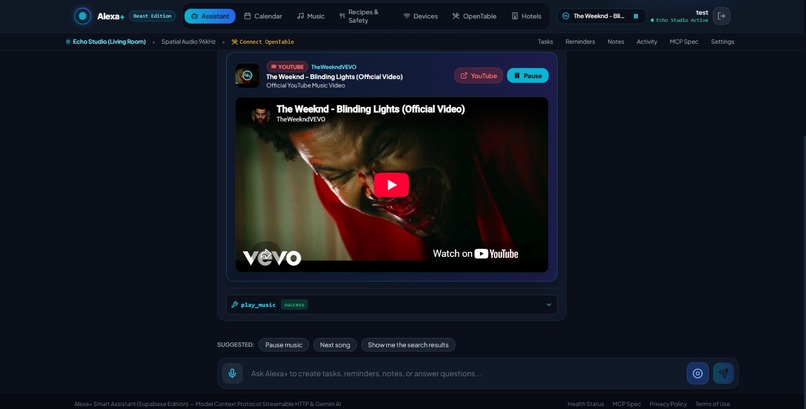Click Watch on YouTube in the player
This screenshot has width=806, height=409.
(x=475, y=253)
